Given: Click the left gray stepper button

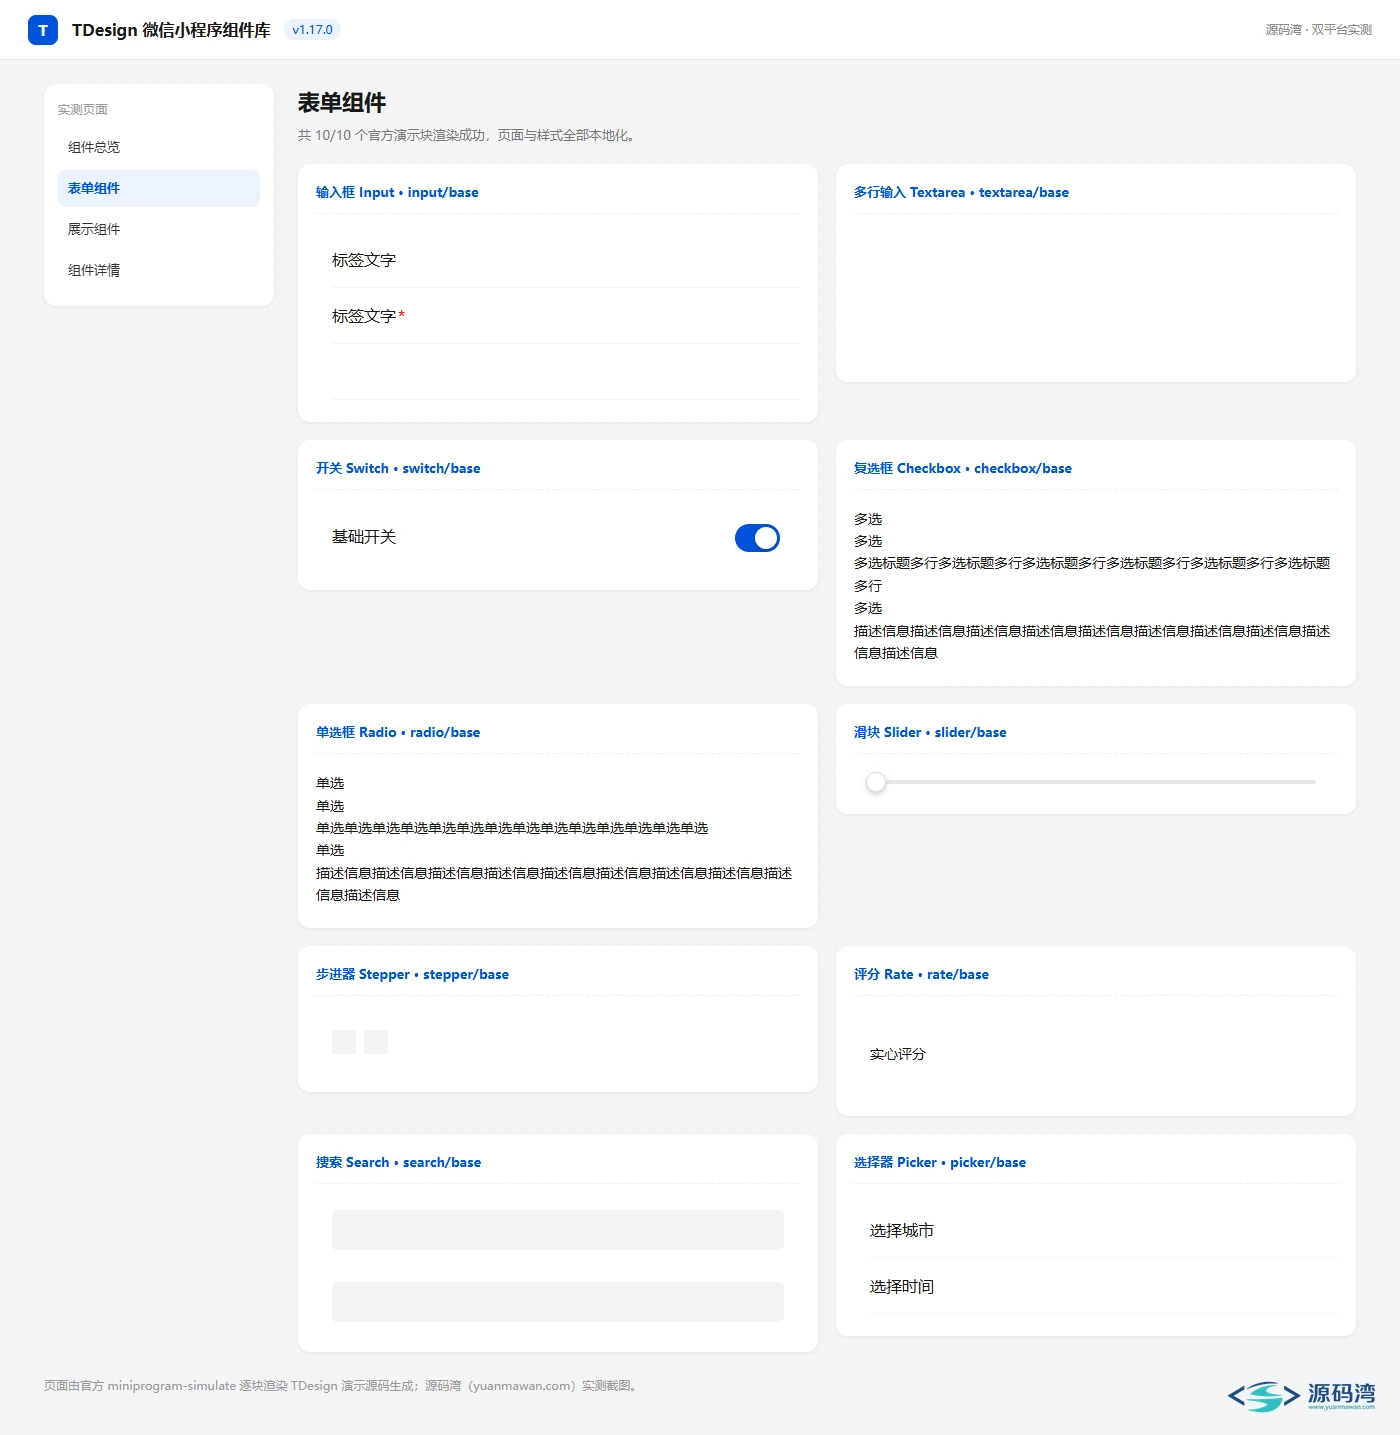Looking at the screenshot, I should tap(344, 1042).
